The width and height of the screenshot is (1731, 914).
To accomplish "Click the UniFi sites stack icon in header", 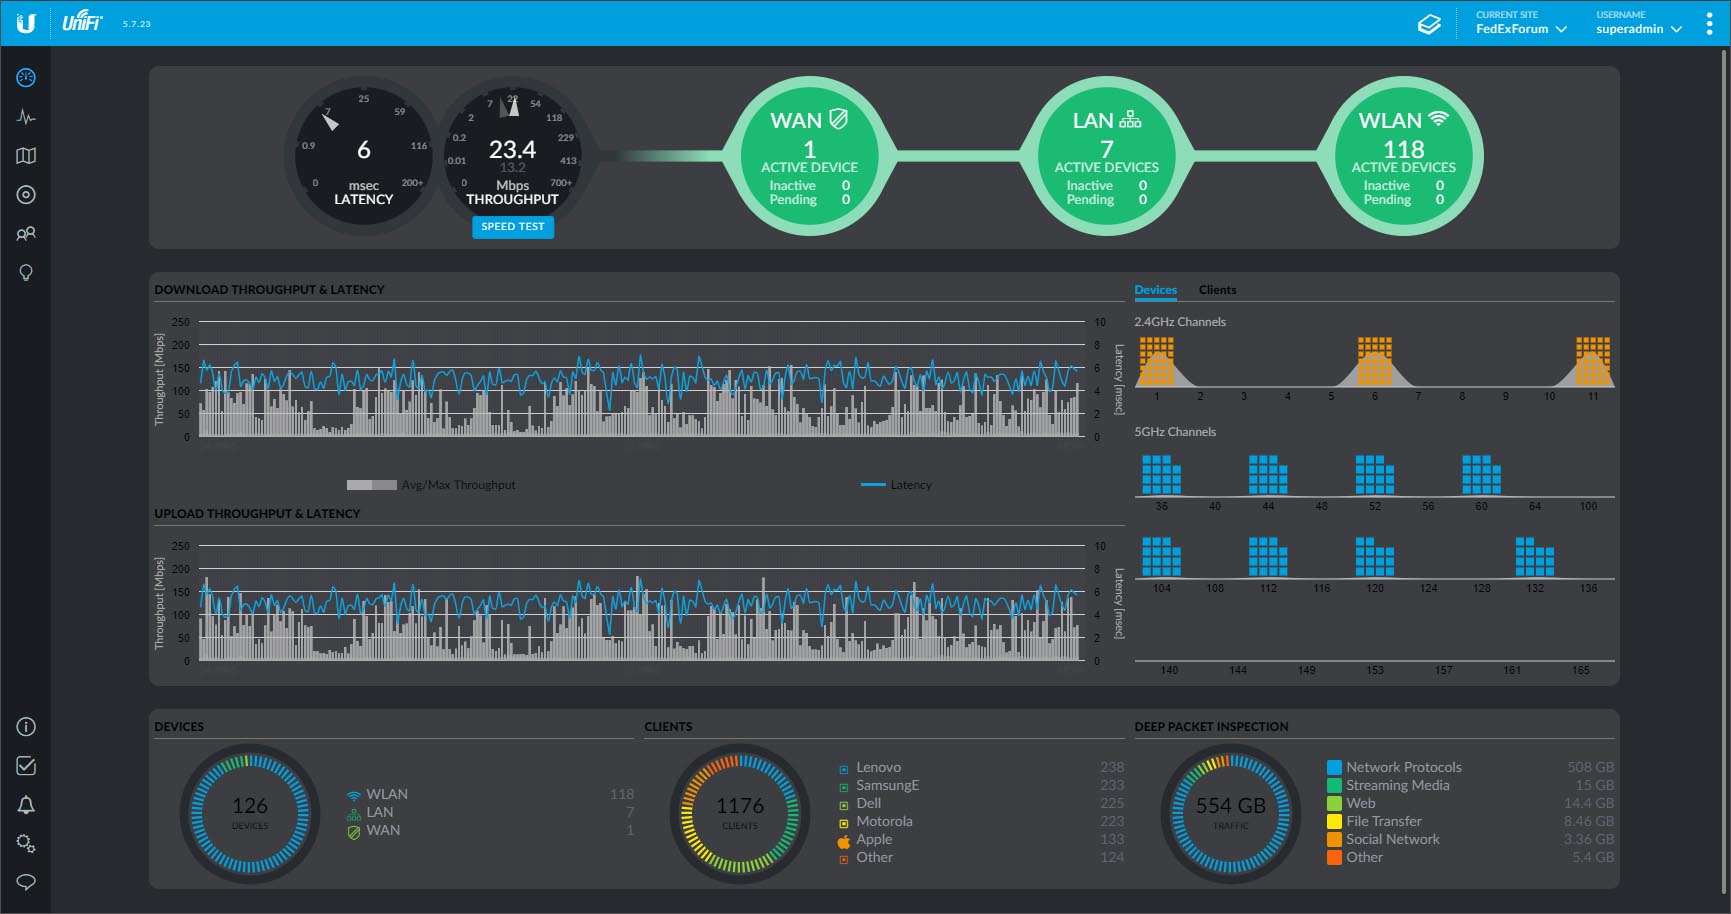I will click(1430, 22).
